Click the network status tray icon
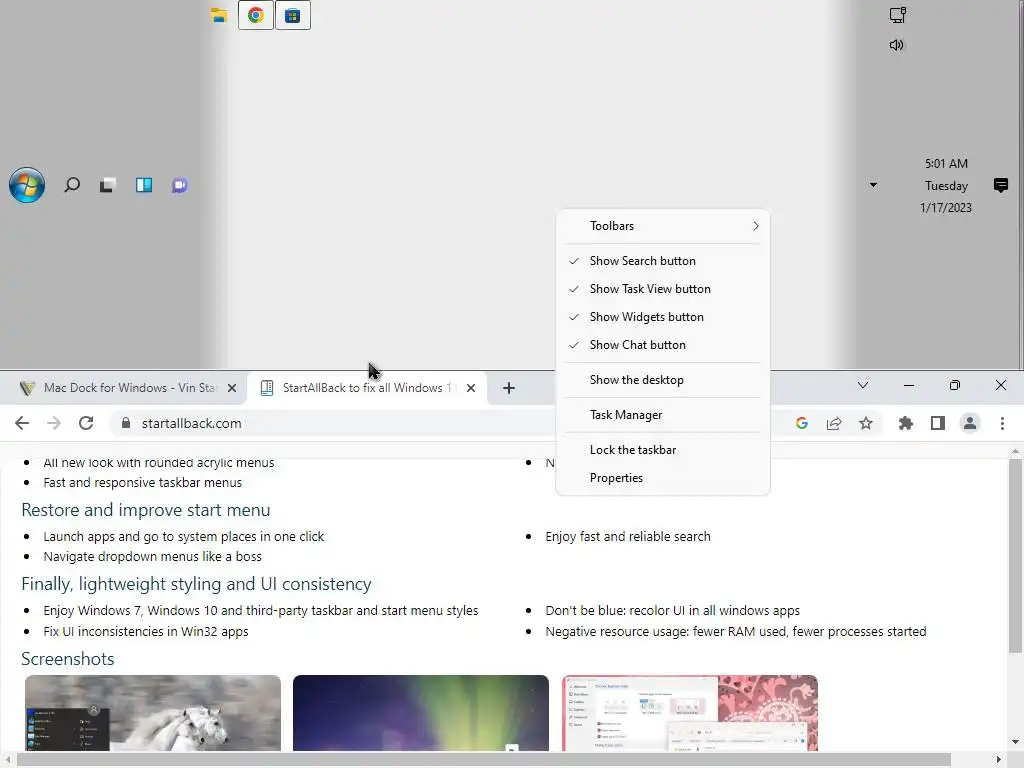This screenshot has width=1024, height=768. click(898, 15)
